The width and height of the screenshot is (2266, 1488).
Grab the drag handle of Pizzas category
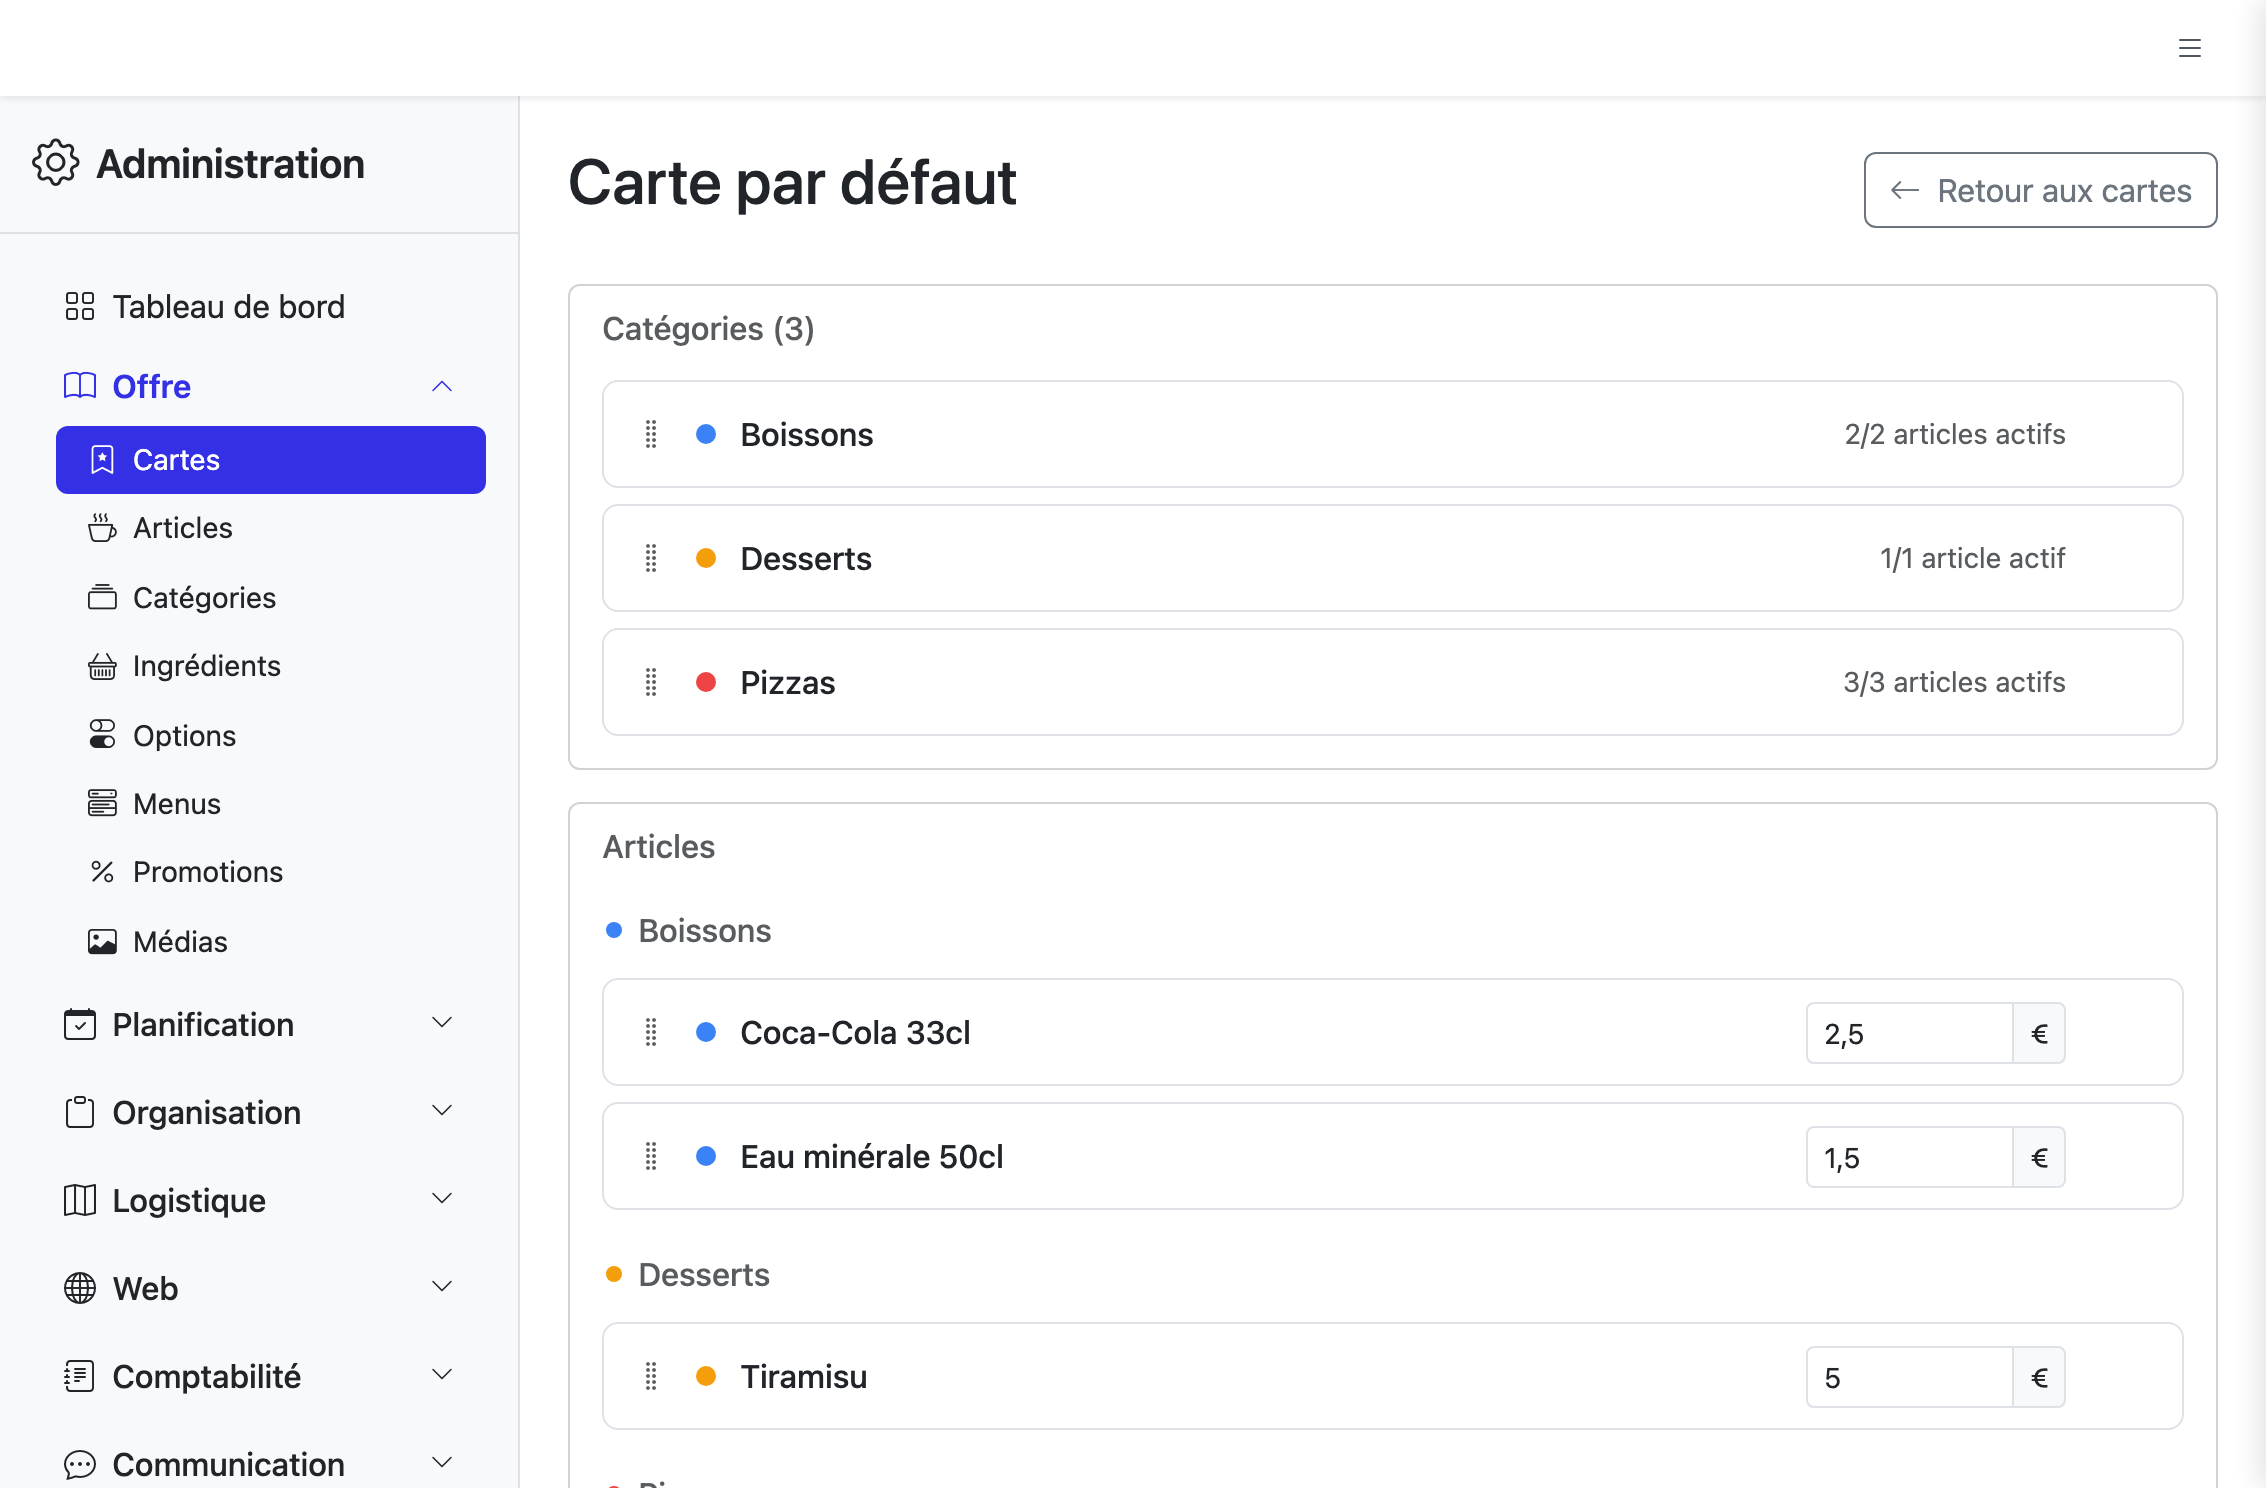651,682
